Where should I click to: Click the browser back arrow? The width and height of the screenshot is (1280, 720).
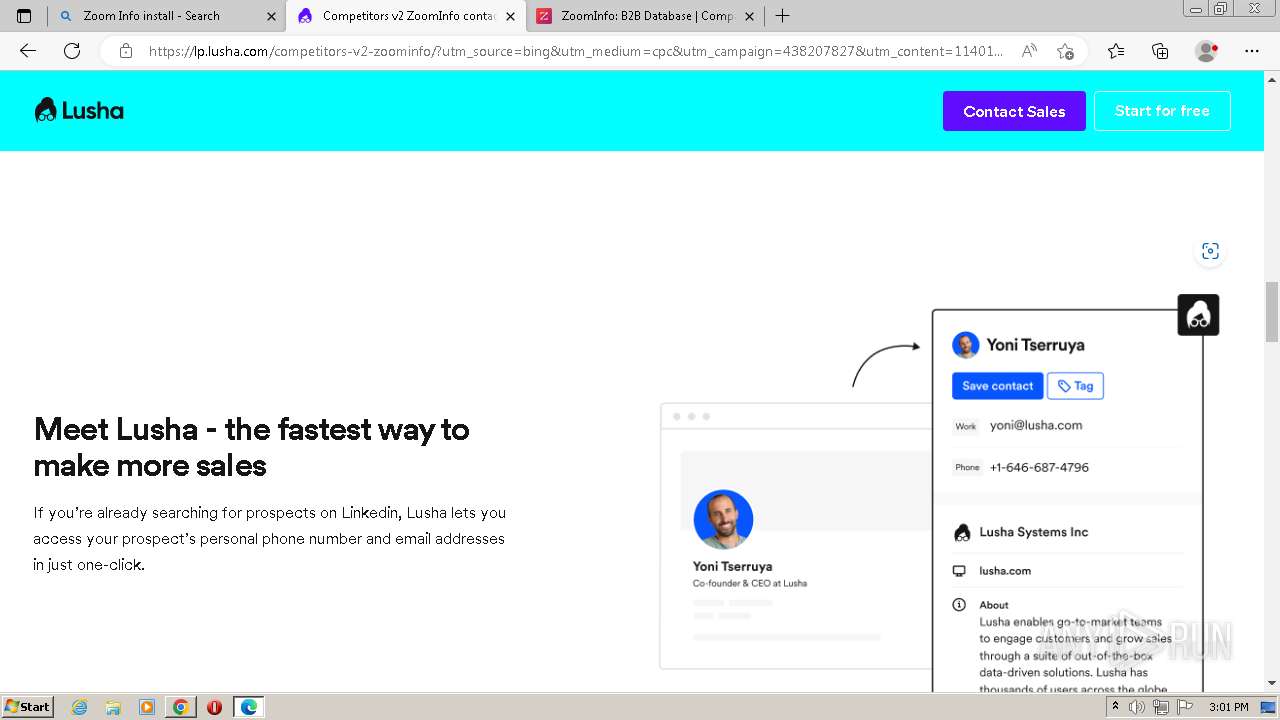coord(28,51)
